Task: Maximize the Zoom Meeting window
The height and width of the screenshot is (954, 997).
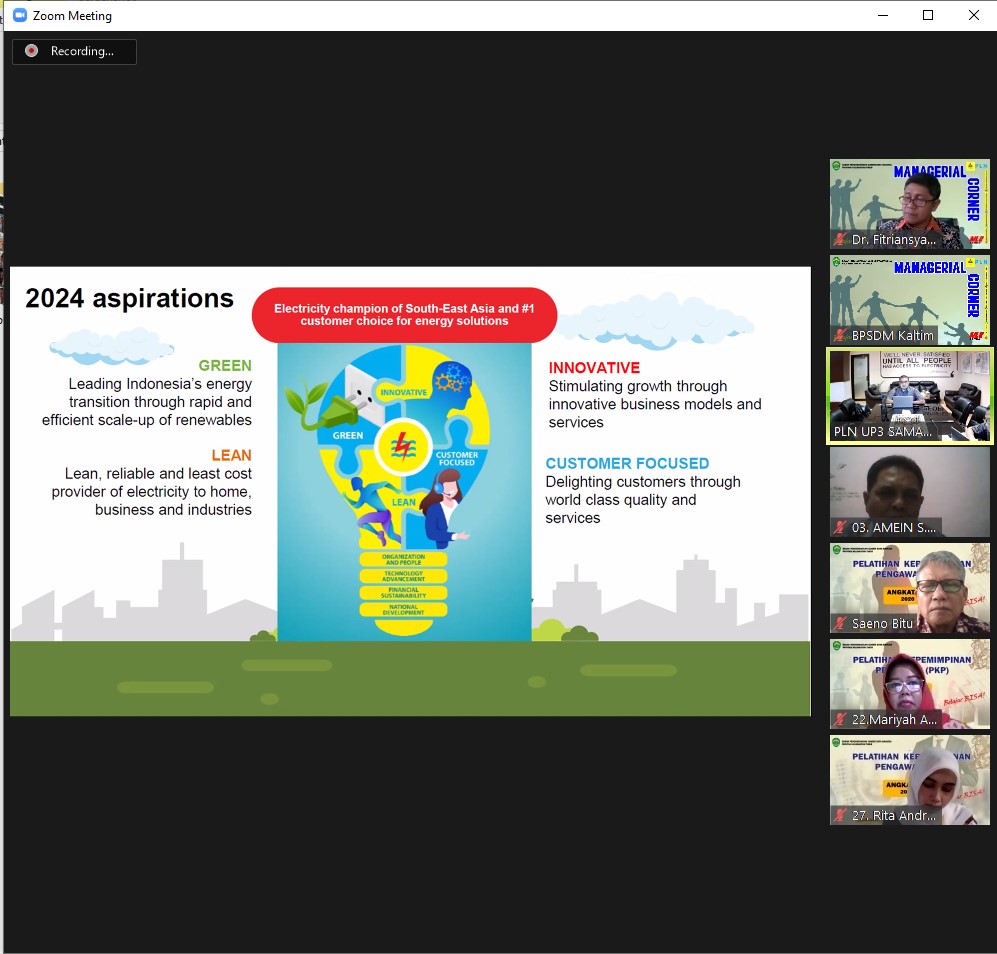Action: point(928,15)
